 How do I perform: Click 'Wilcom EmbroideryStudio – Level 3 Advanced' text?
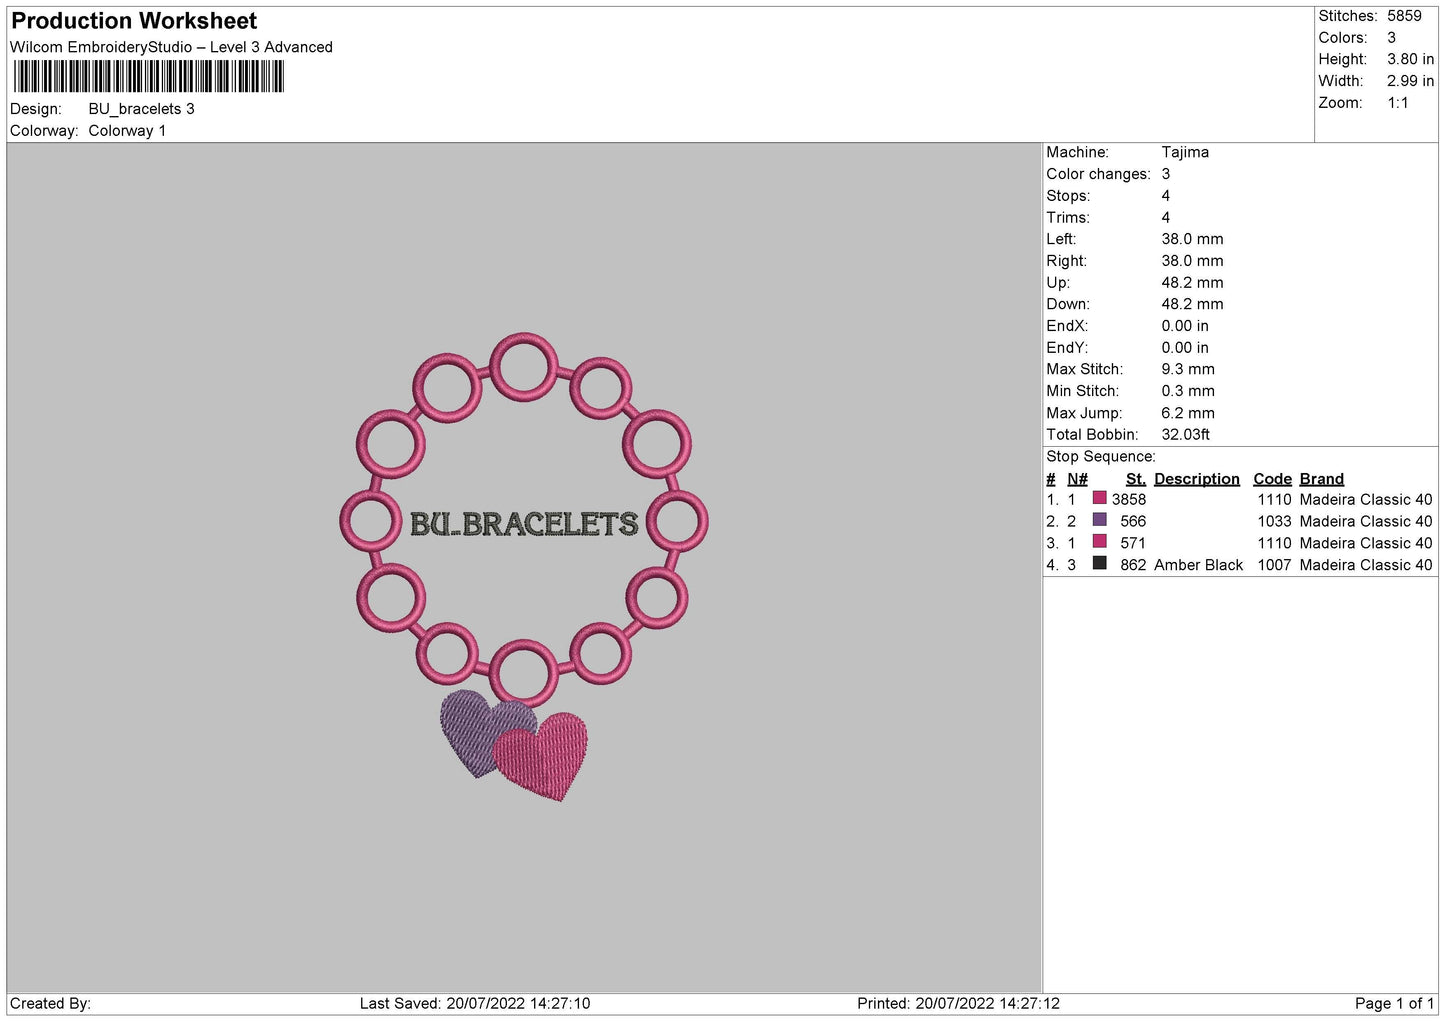(171, 47)
